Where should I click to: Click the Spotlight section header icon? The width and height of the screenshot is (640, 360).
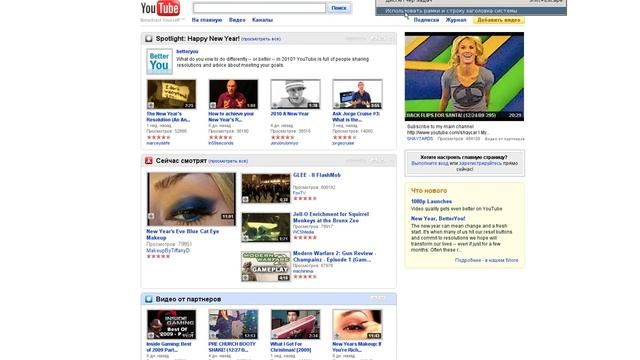[x=149, y=39]
